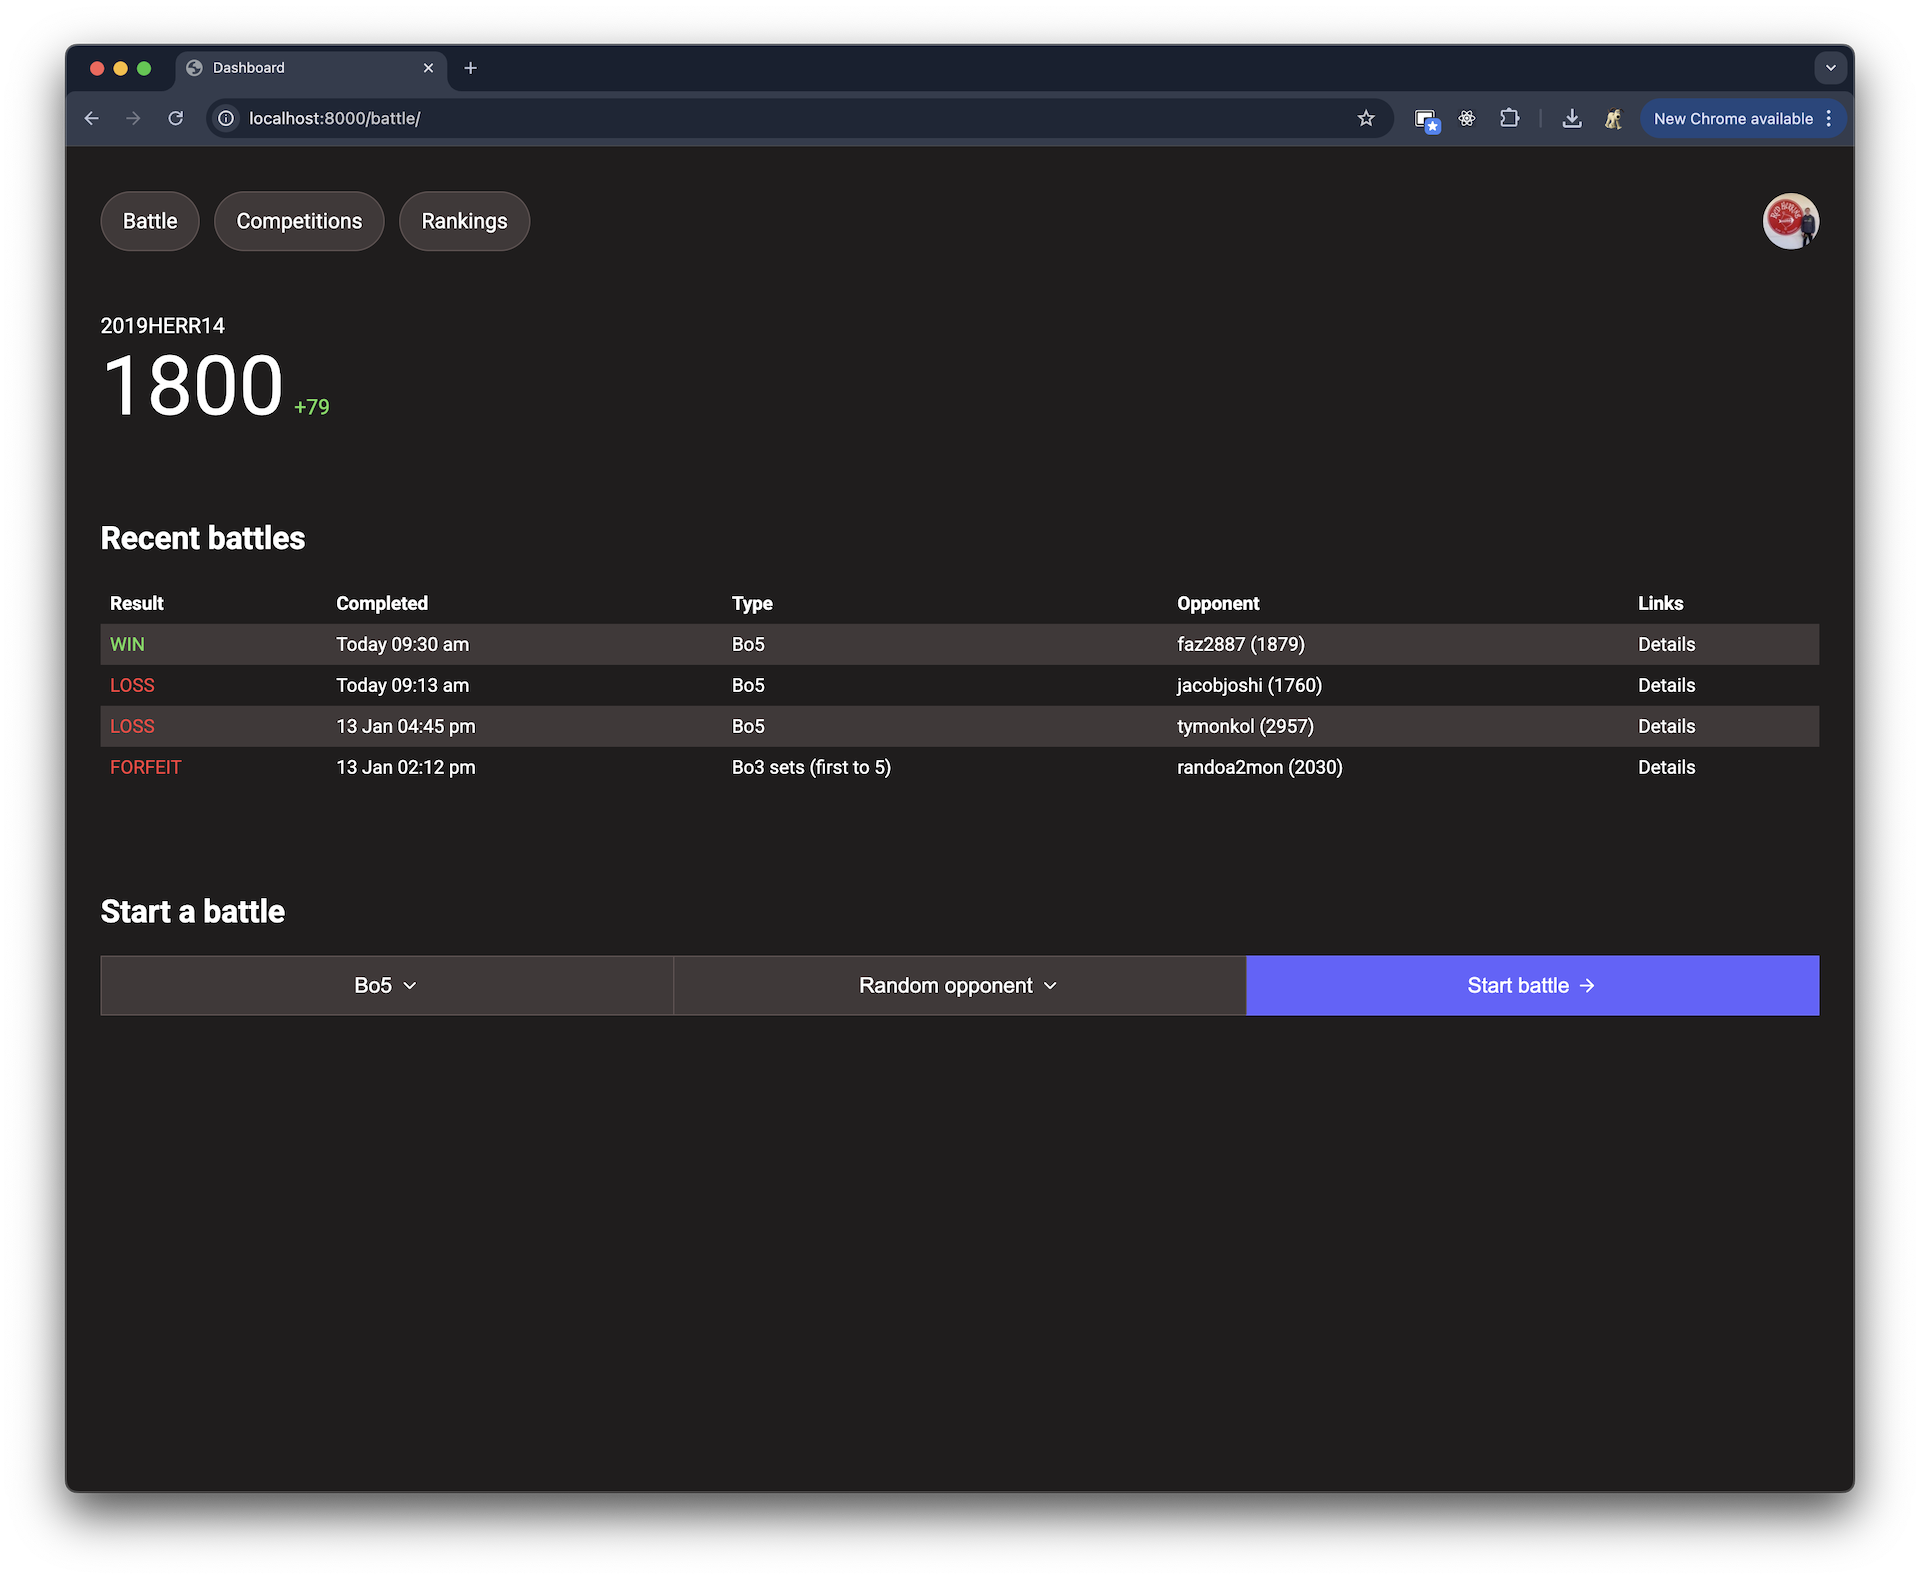
Task: Click the browser back arrow
Action: click(92, 118)
